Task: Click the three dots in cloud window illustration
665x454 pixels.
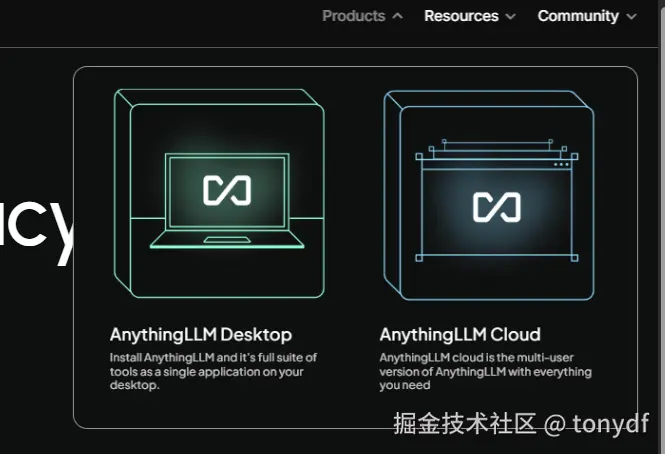Action: pos(561,164)
